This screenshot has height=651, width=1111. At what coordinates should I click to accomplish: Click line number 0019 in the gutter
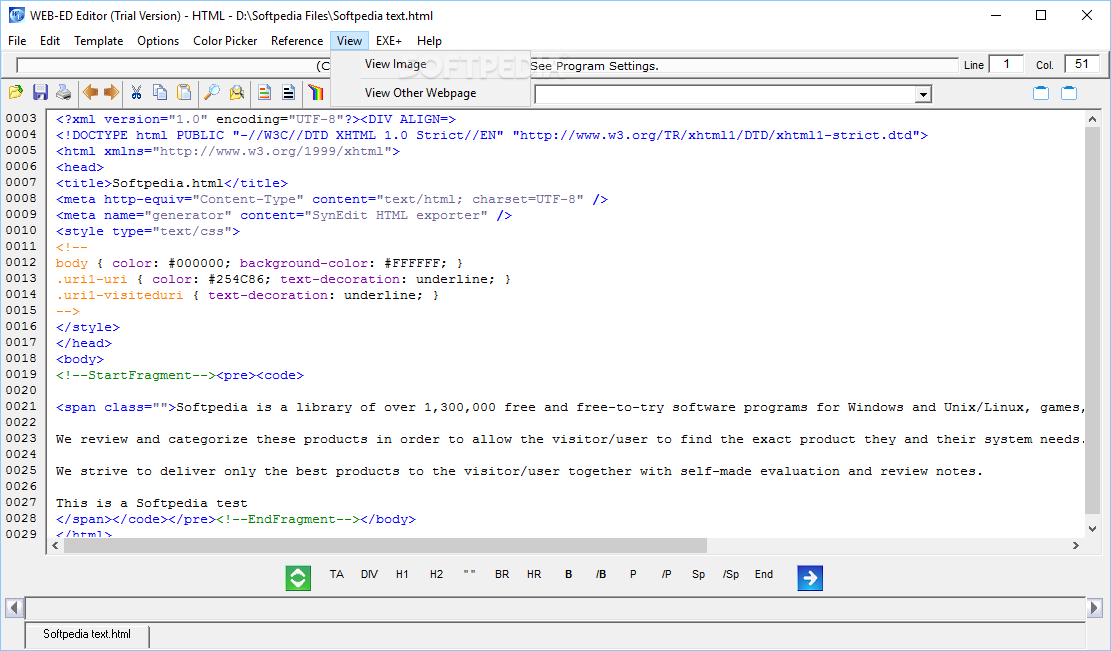point(21,375)
